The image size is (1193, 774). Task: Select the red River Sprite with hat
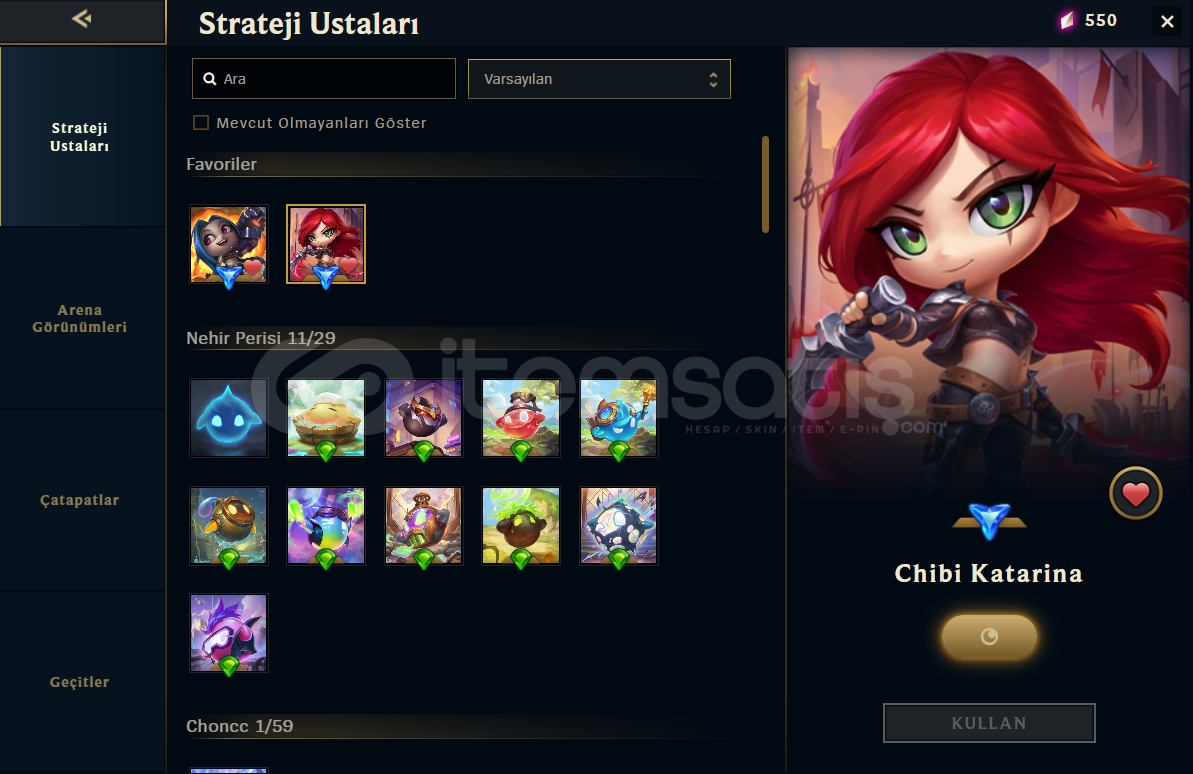(521, 418)
